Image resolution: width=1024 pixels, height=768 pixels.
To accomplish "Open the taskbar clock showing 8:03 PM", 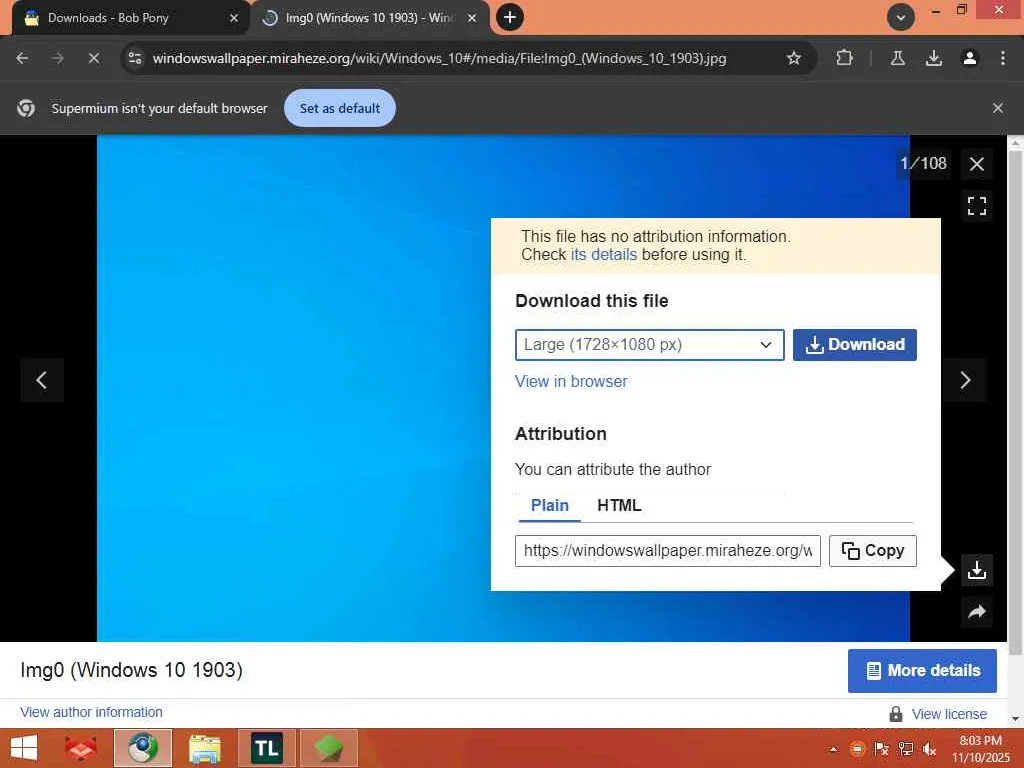I will click(980, 749).
